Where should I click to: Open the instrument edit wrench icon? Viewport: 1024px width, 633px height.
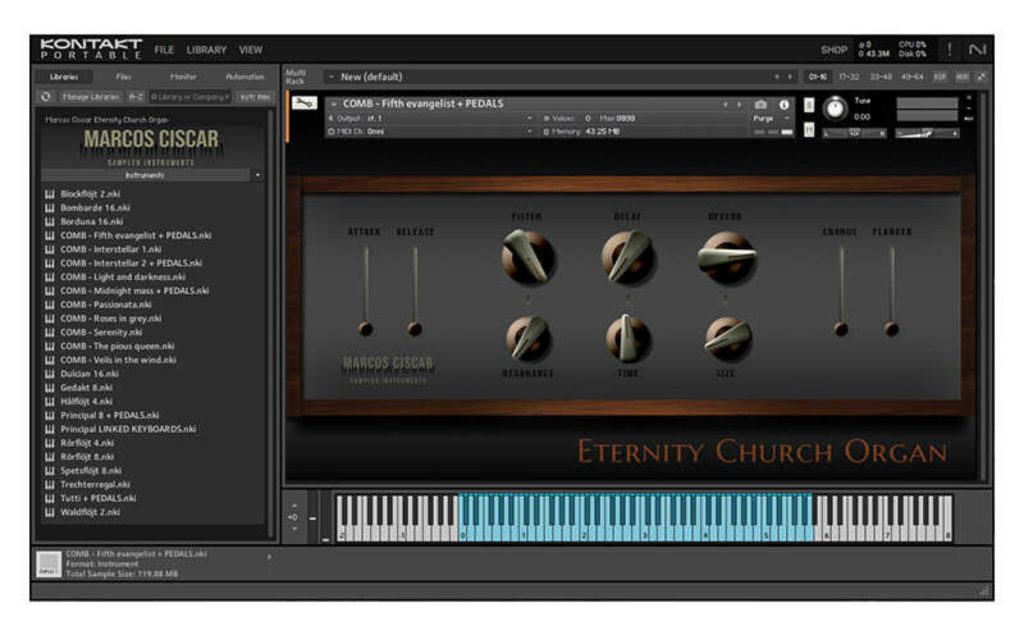(x=304, y=103)
